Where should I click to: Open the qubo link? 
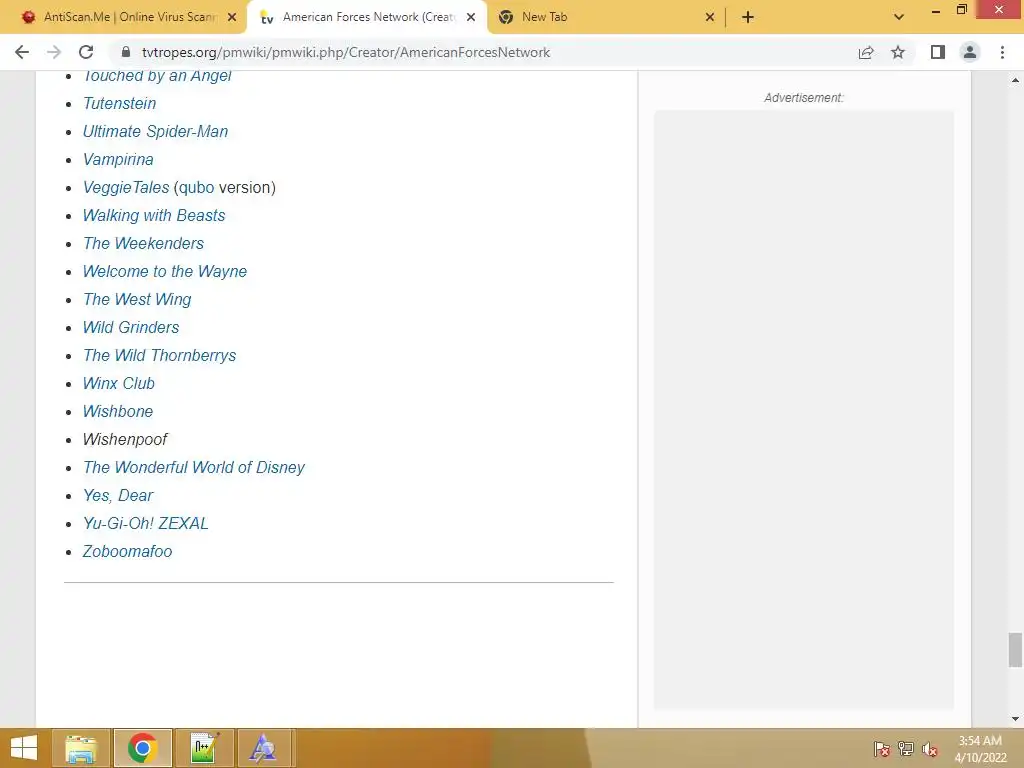pos(197,187)
